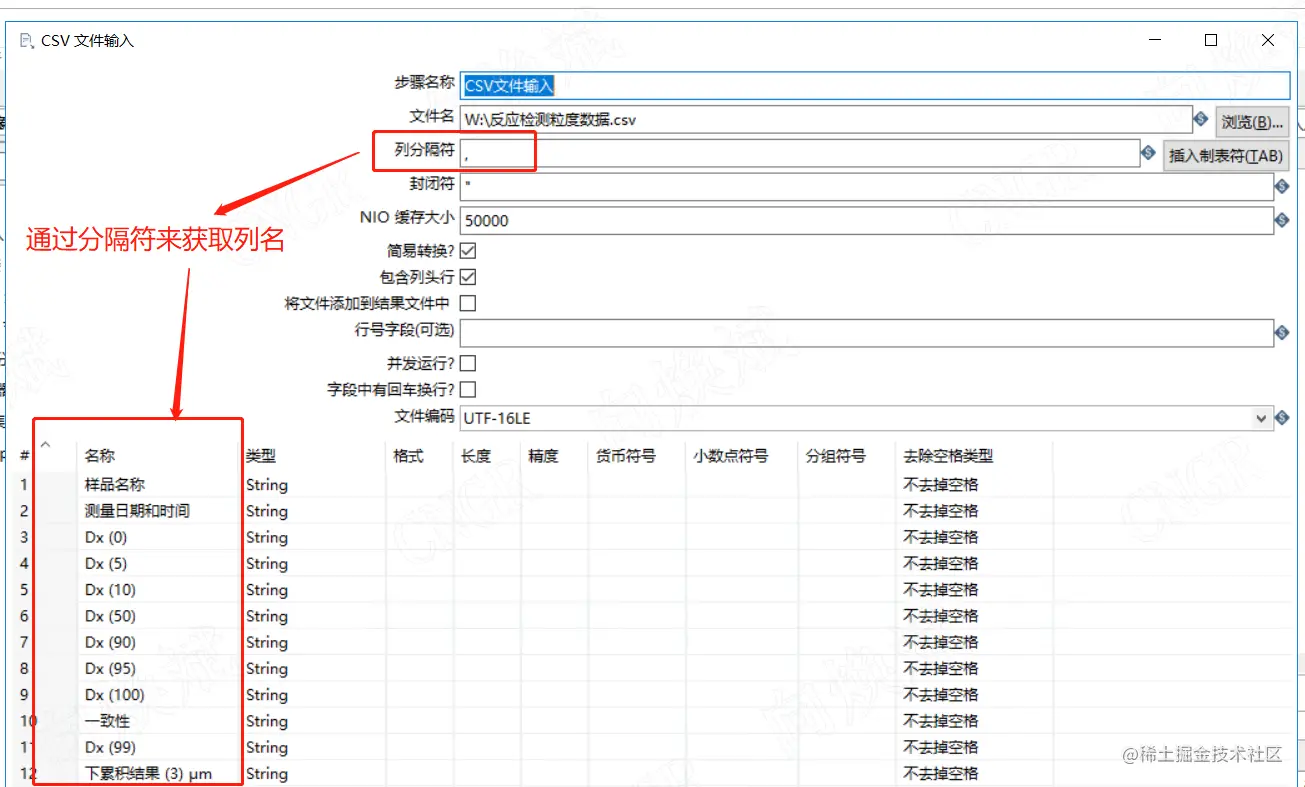Select the 样品名称 field name cell
Image resolution: width=1305 pixels, height=787 pixels.
click(x=160, y=485)
